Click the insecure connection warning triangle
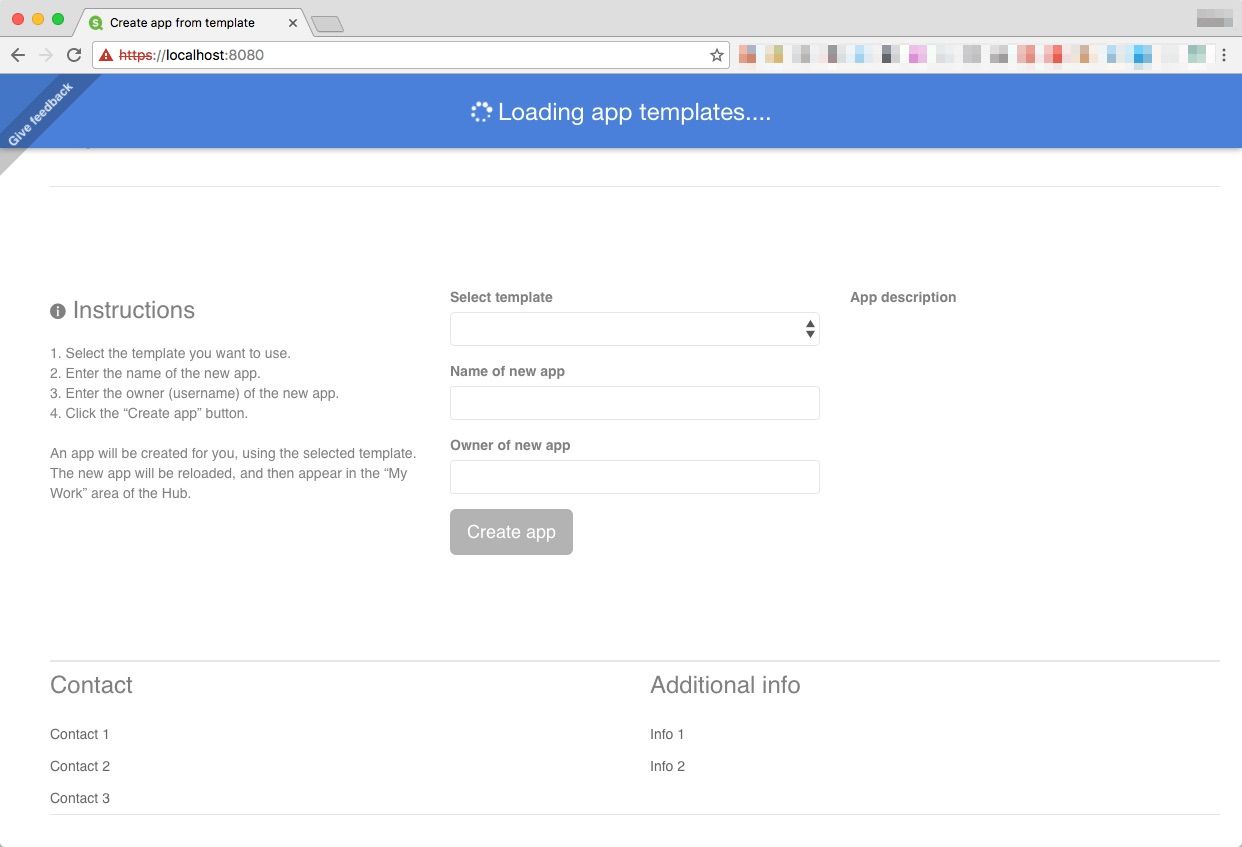The width and height of the screenshot is (1242, 847). click(x=106, y=55)
